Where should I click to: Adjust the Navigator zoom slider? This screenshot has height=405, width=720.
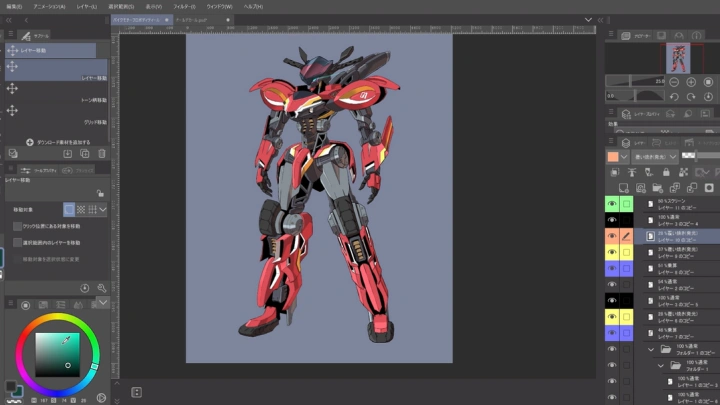636,82
